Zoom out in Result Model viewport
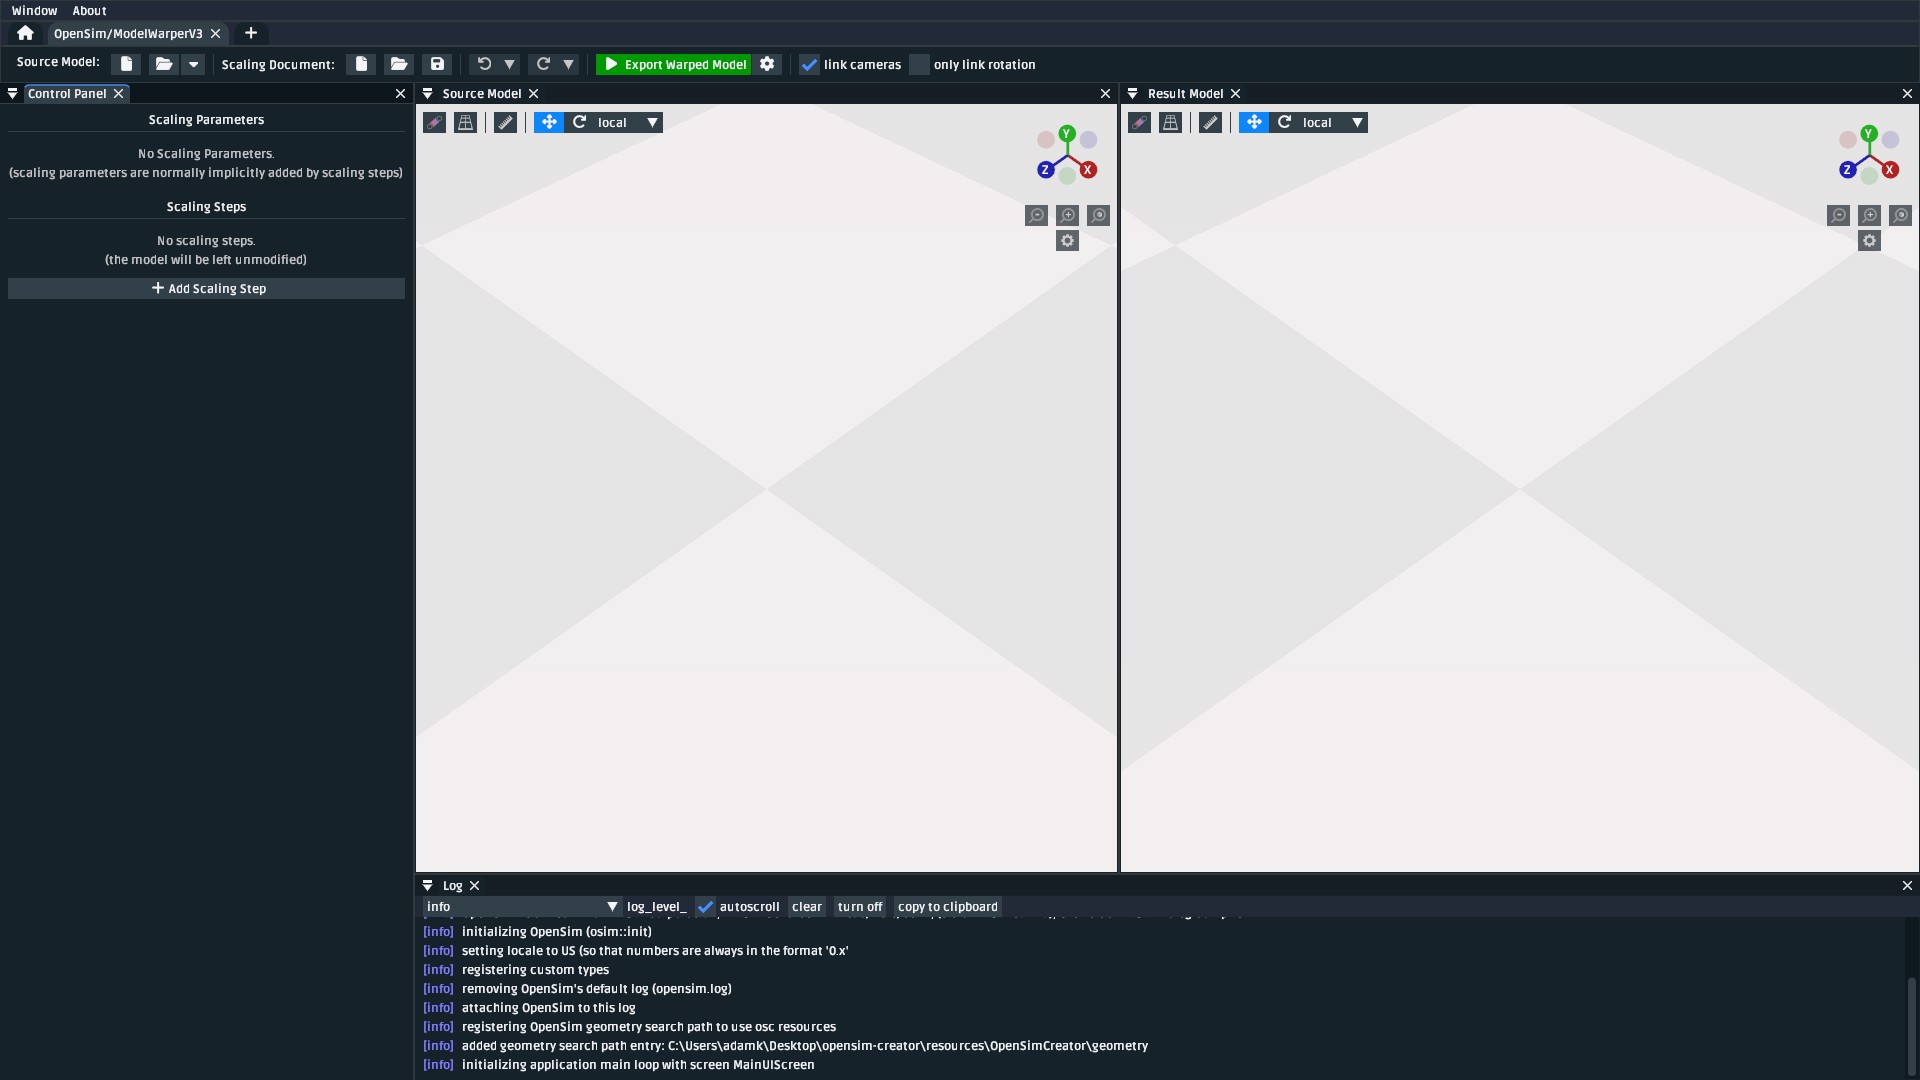The height and width of the screenshot is (1080, 1920). click(1839, 215)
